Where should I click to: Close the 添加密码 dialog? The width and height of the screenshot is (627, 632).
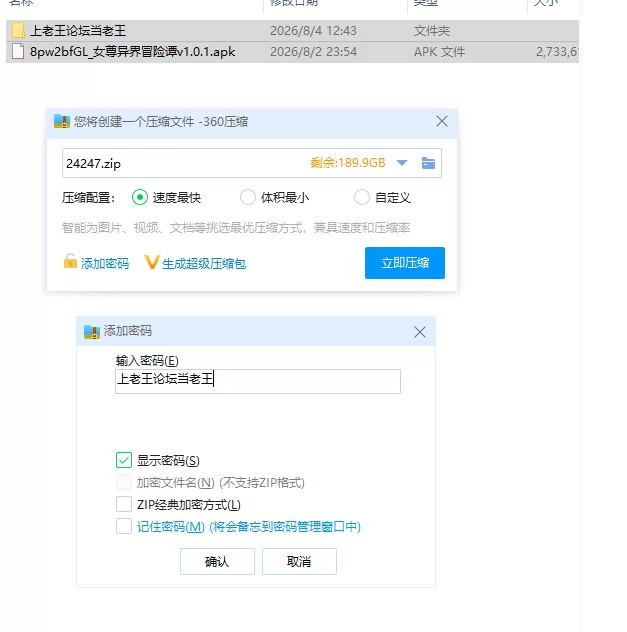click(x=420, y=332)
